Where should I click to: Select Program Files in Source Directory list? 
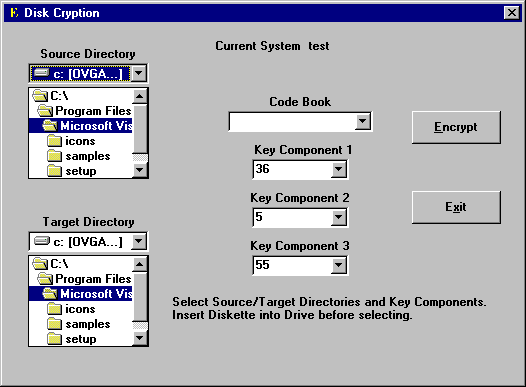tap(81, 111)
